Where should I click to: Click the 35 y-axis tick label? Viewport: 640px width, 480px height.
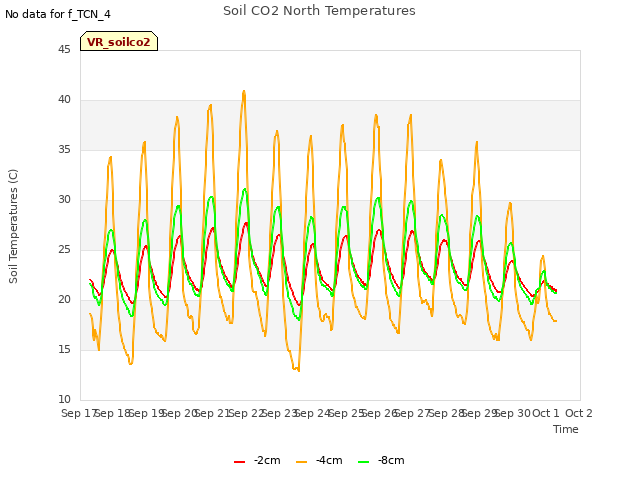[64, 150]
